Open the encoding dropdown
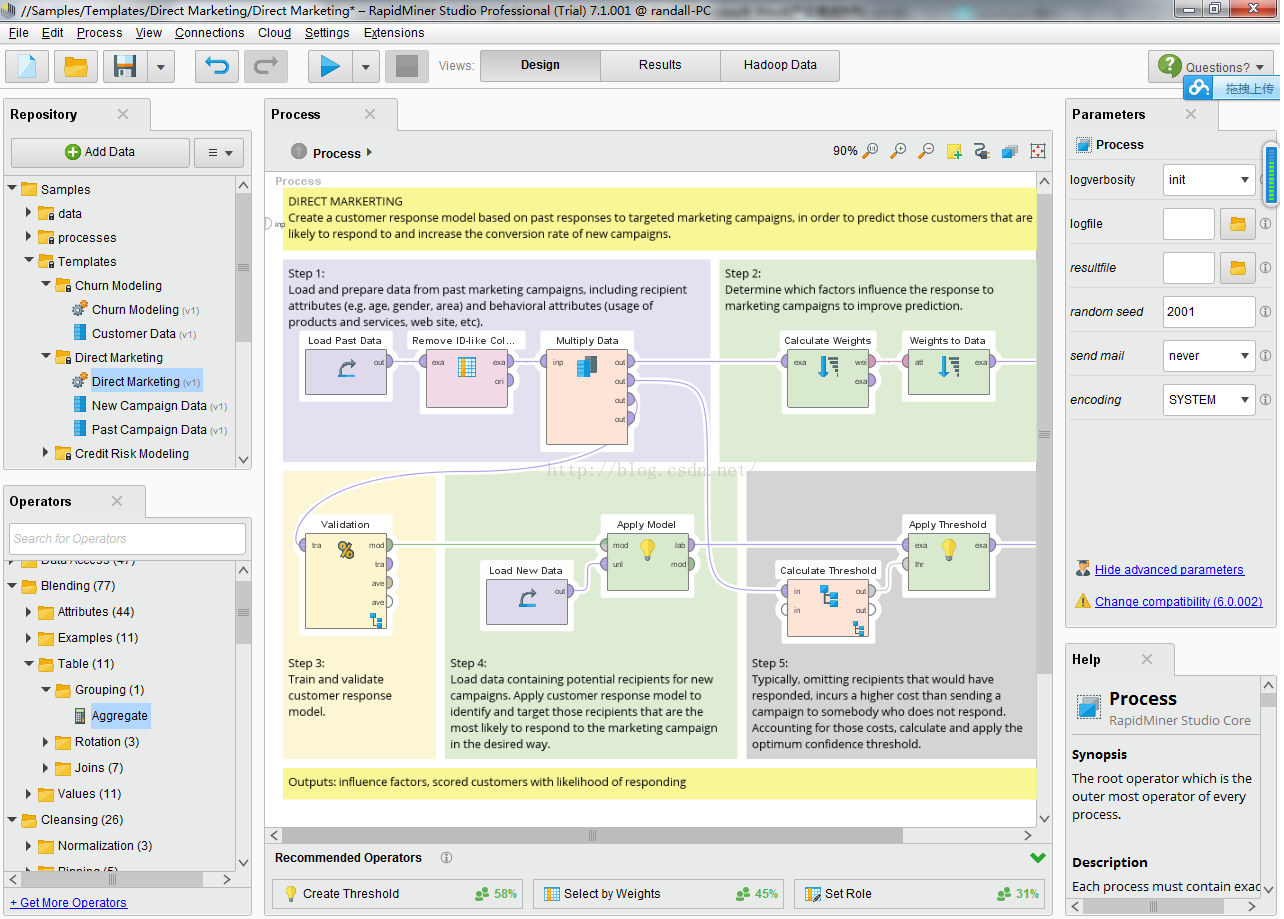Screen dimensions: 1284x919 coord(1209,400)
